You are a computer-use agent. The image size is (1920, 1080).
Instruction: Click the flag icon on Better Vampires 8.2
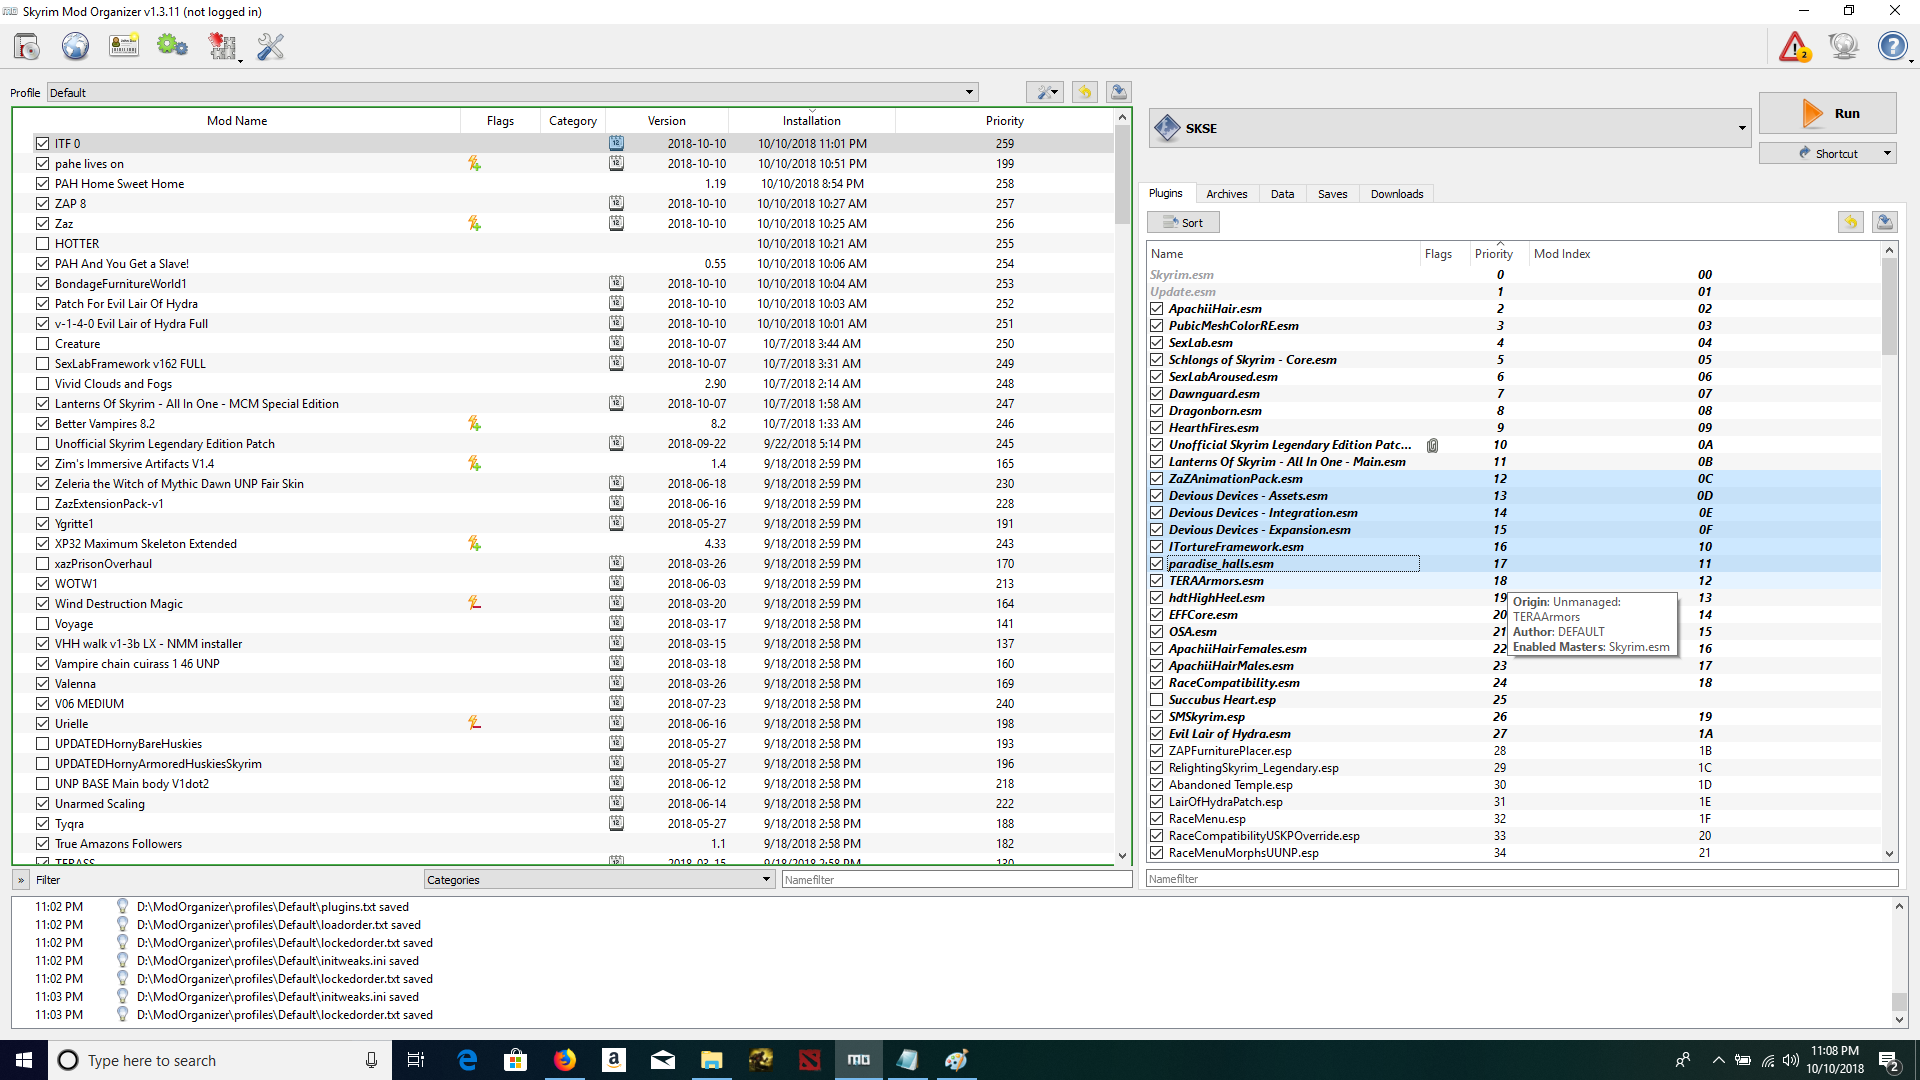pos(474,423)
